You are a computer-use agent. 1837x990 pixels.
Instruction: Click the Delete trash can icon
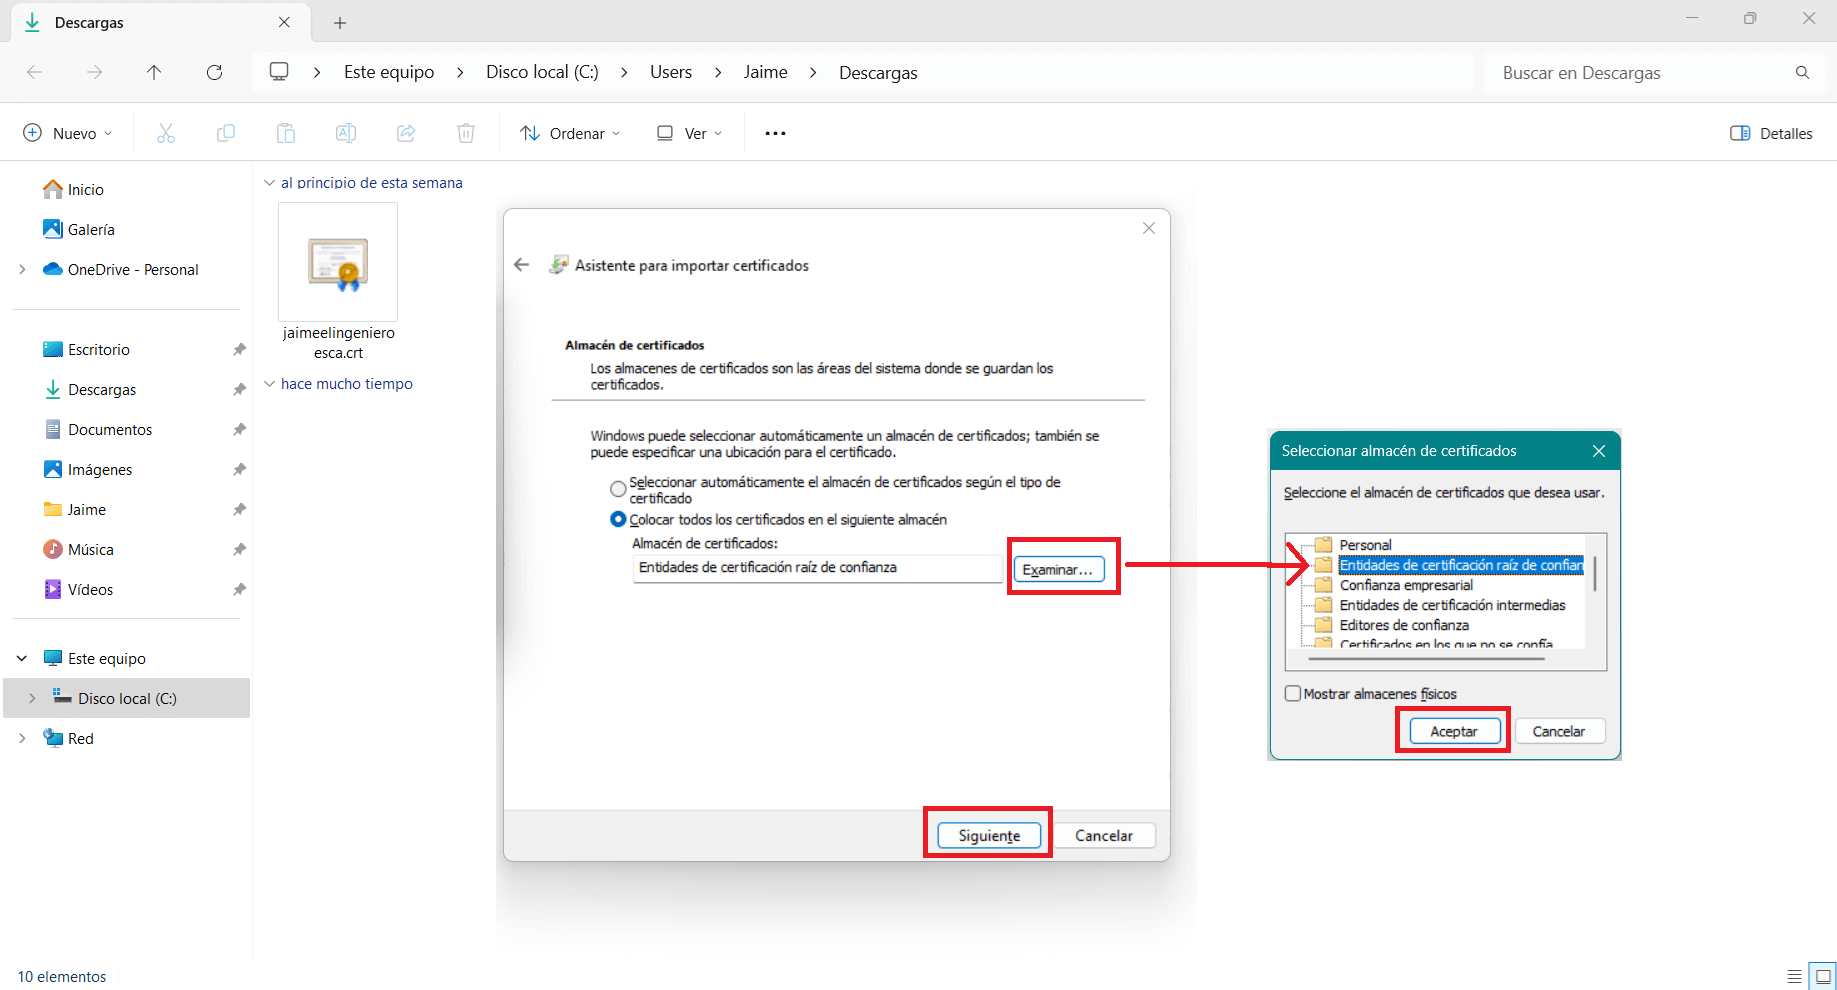coord(466,133)
